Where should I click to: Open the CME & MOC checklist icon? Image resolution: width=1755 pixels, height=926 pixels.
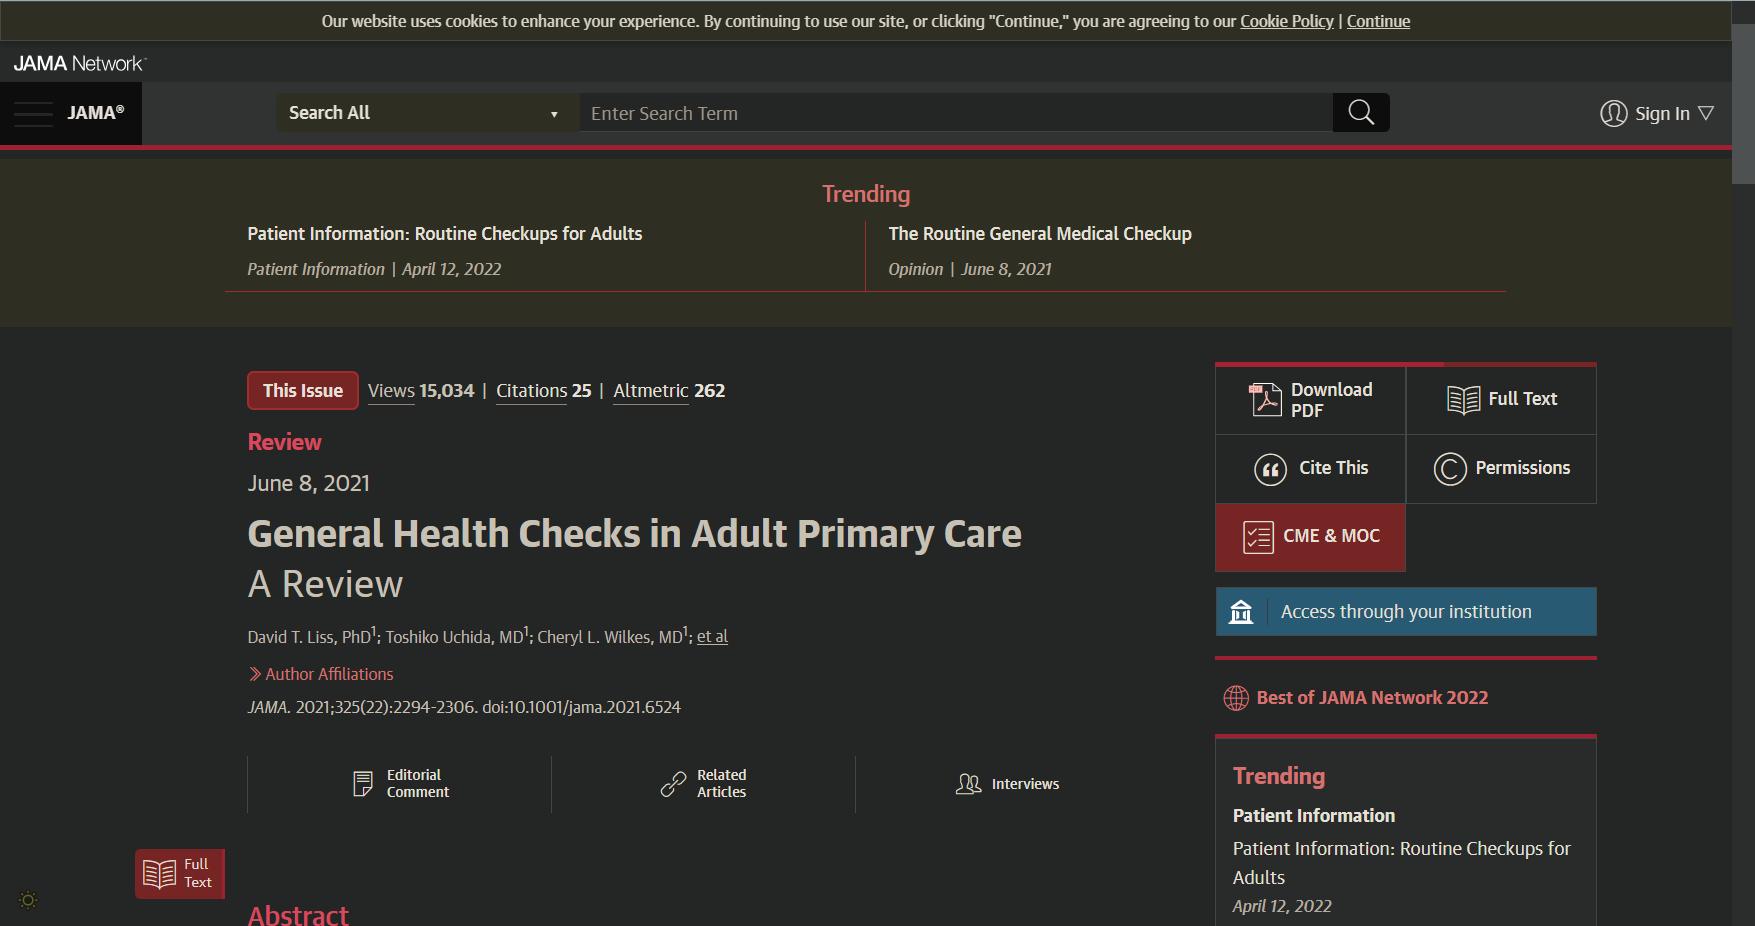pos(1258,537)
